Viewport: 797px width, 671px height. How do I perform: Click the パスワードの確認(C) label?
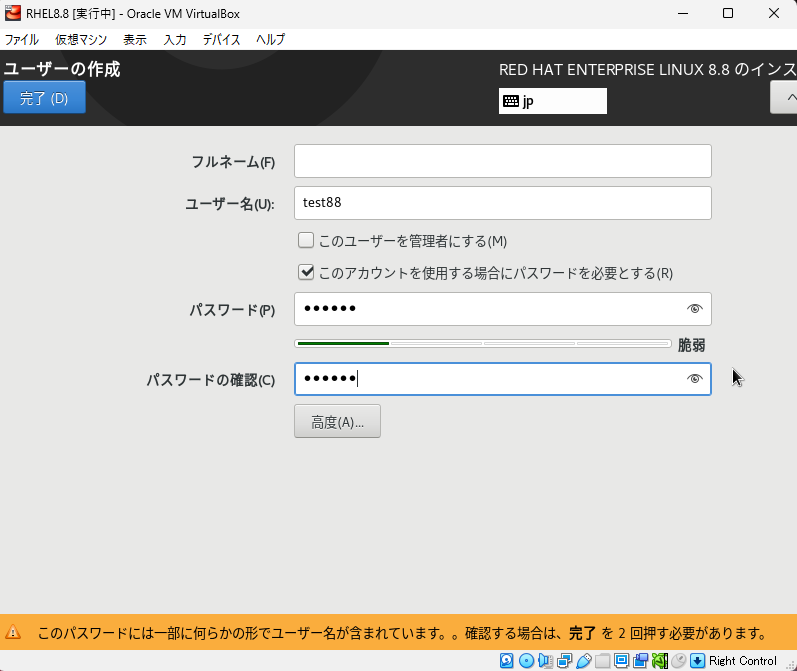coord(211,380)
